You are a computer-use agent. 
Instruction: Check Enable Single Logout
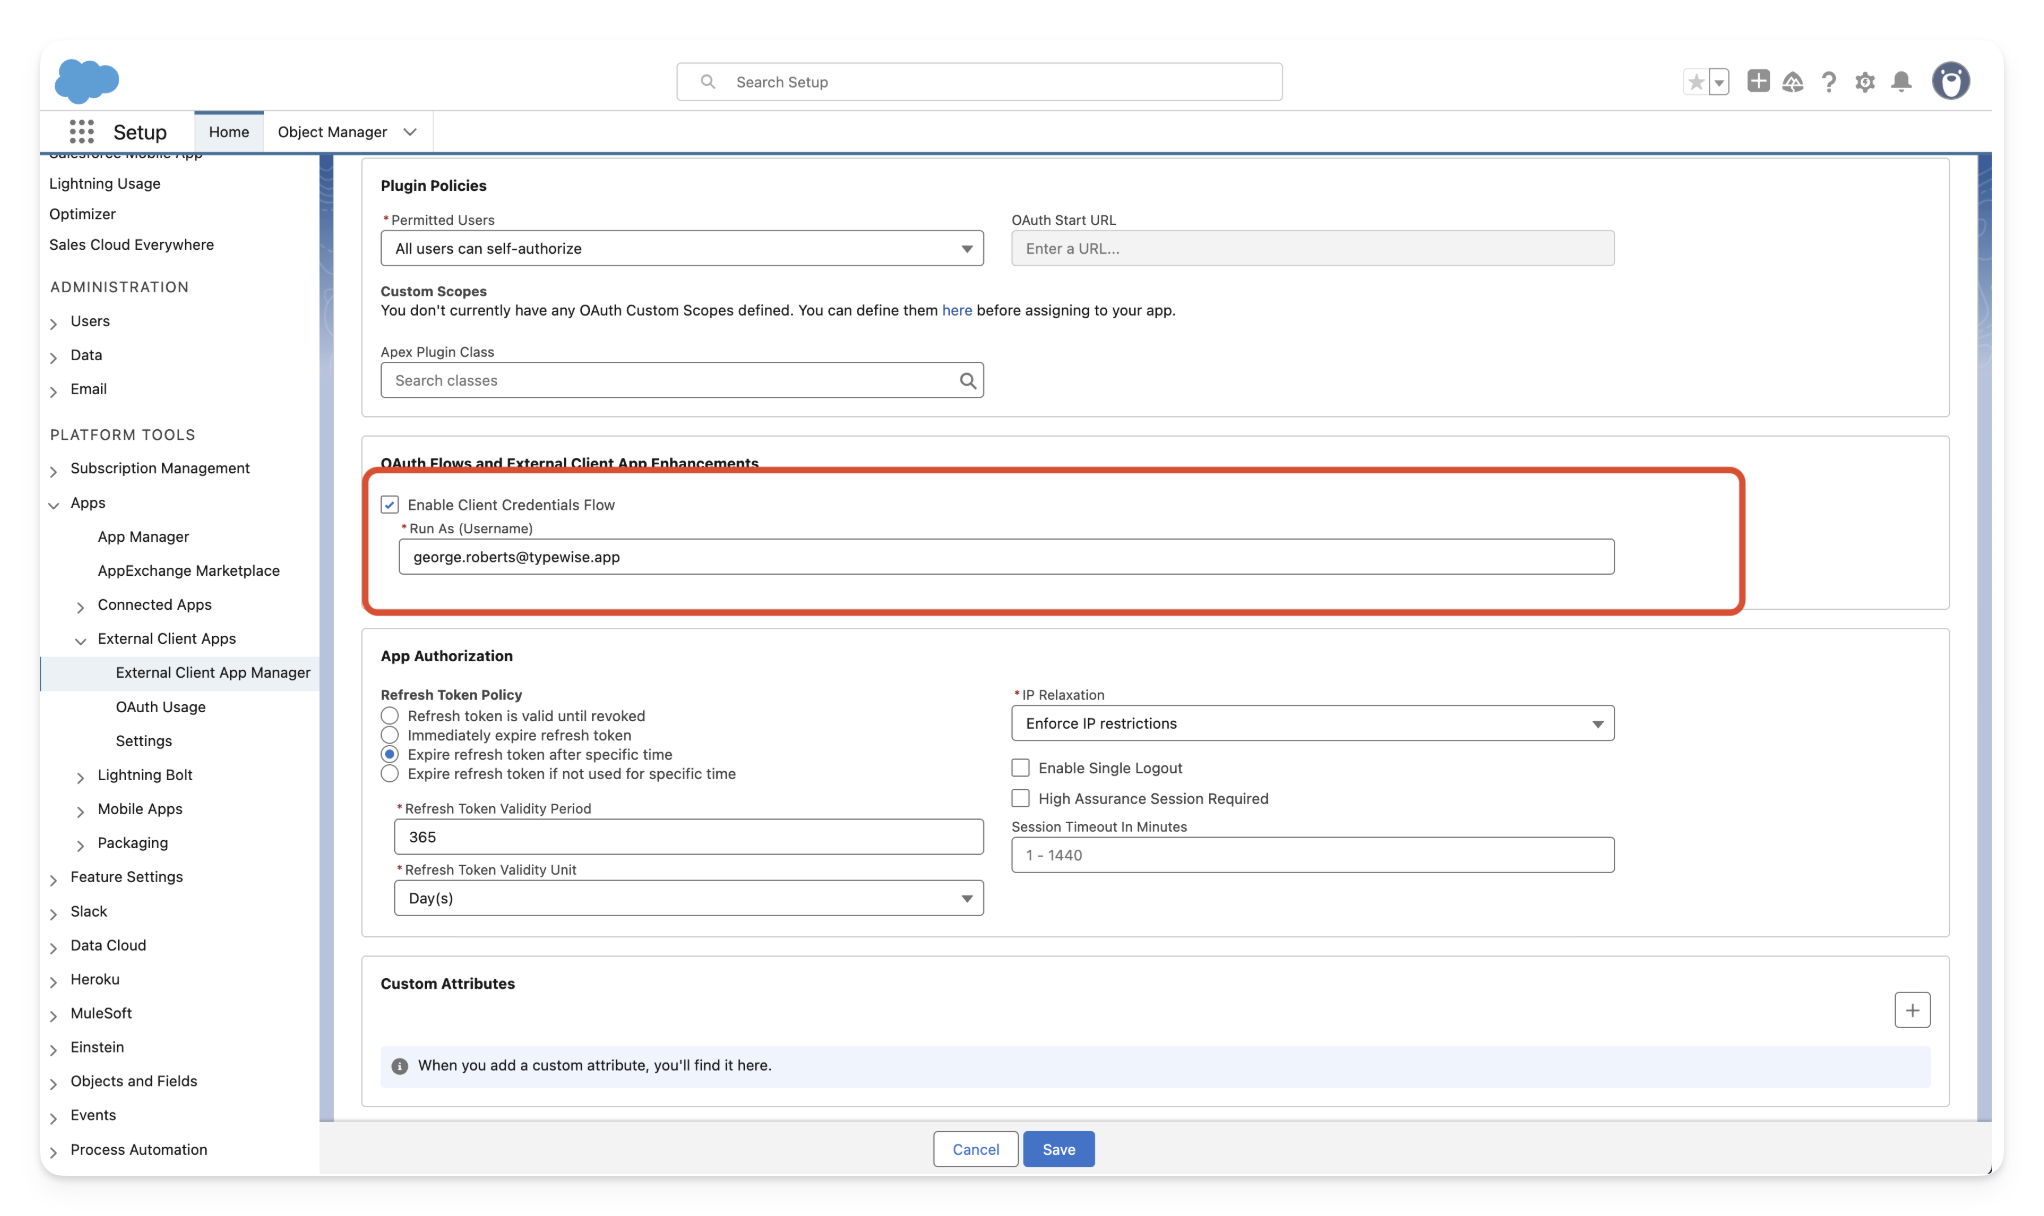1020,768
